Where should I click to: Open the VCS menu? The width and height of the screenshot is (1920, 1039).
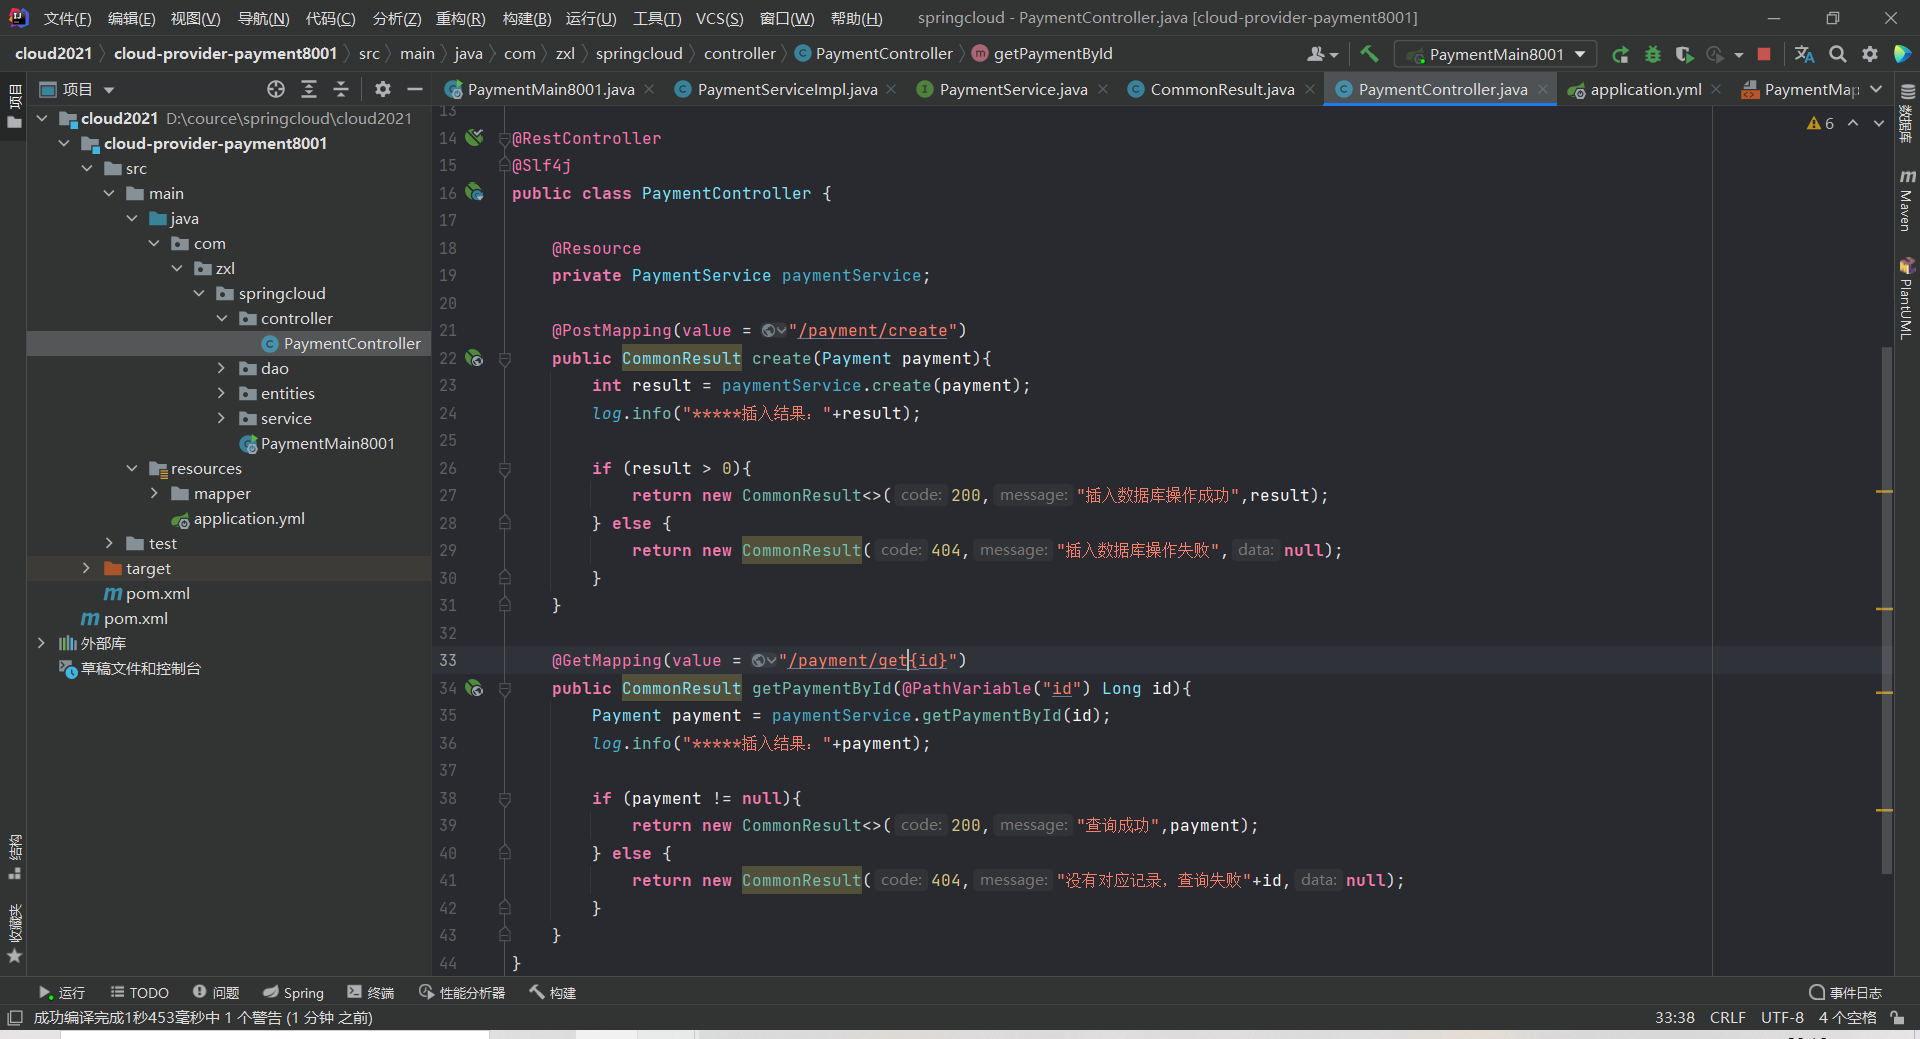tap(720, 18)
